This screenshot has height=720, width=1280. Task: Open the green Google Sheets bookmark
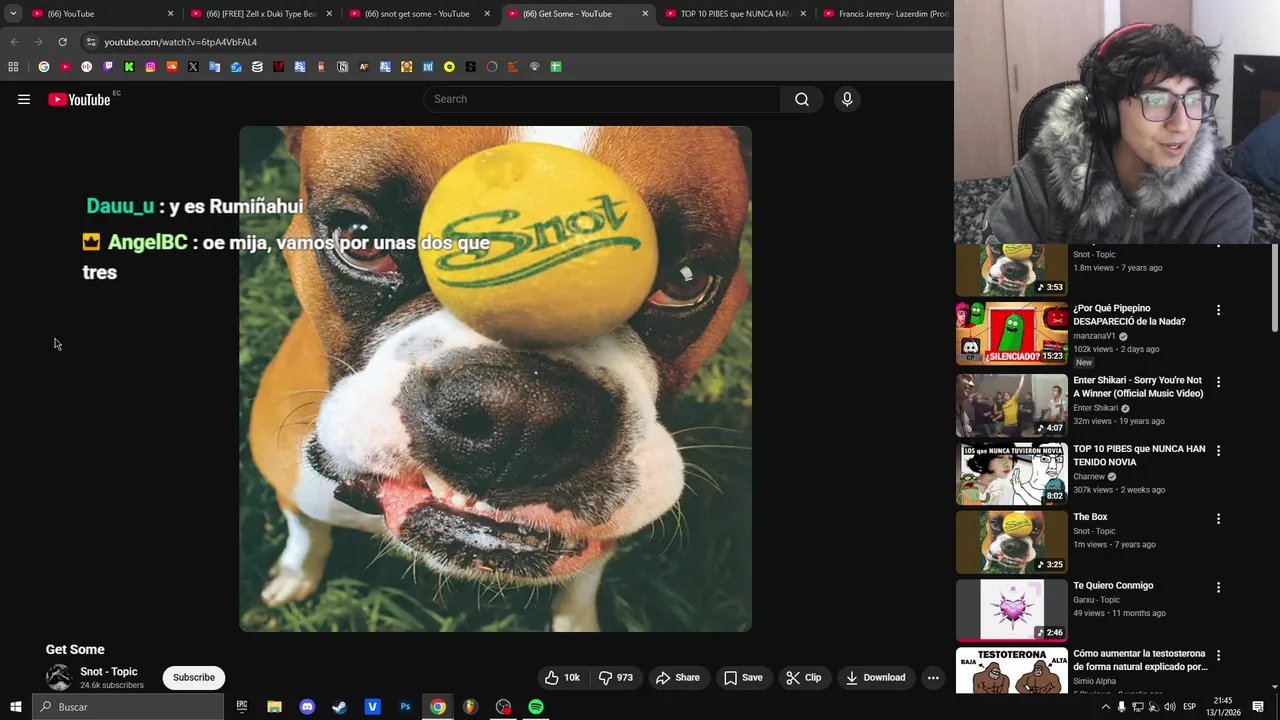[556, 67]
